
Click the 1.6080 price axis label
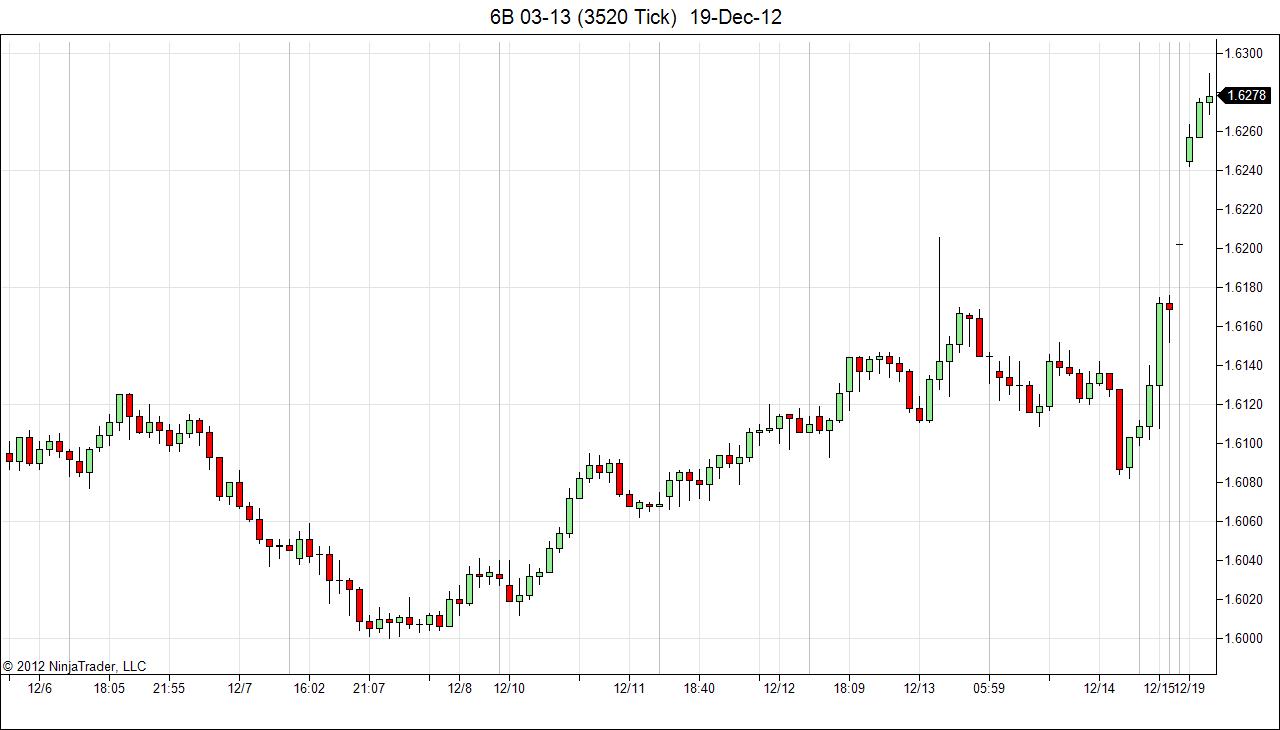[1245, 482]
